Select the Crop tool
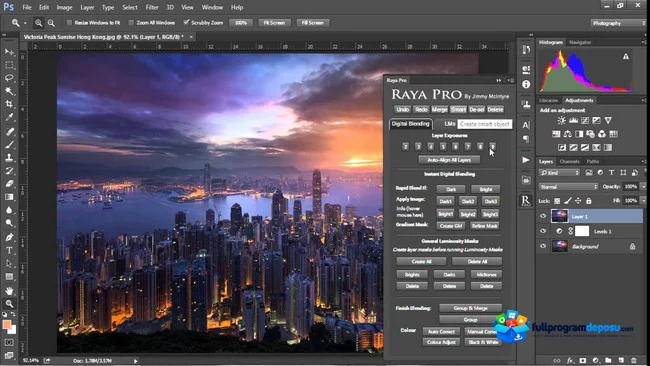The width and height of the screenshot is (650, 366). [9, 104]
